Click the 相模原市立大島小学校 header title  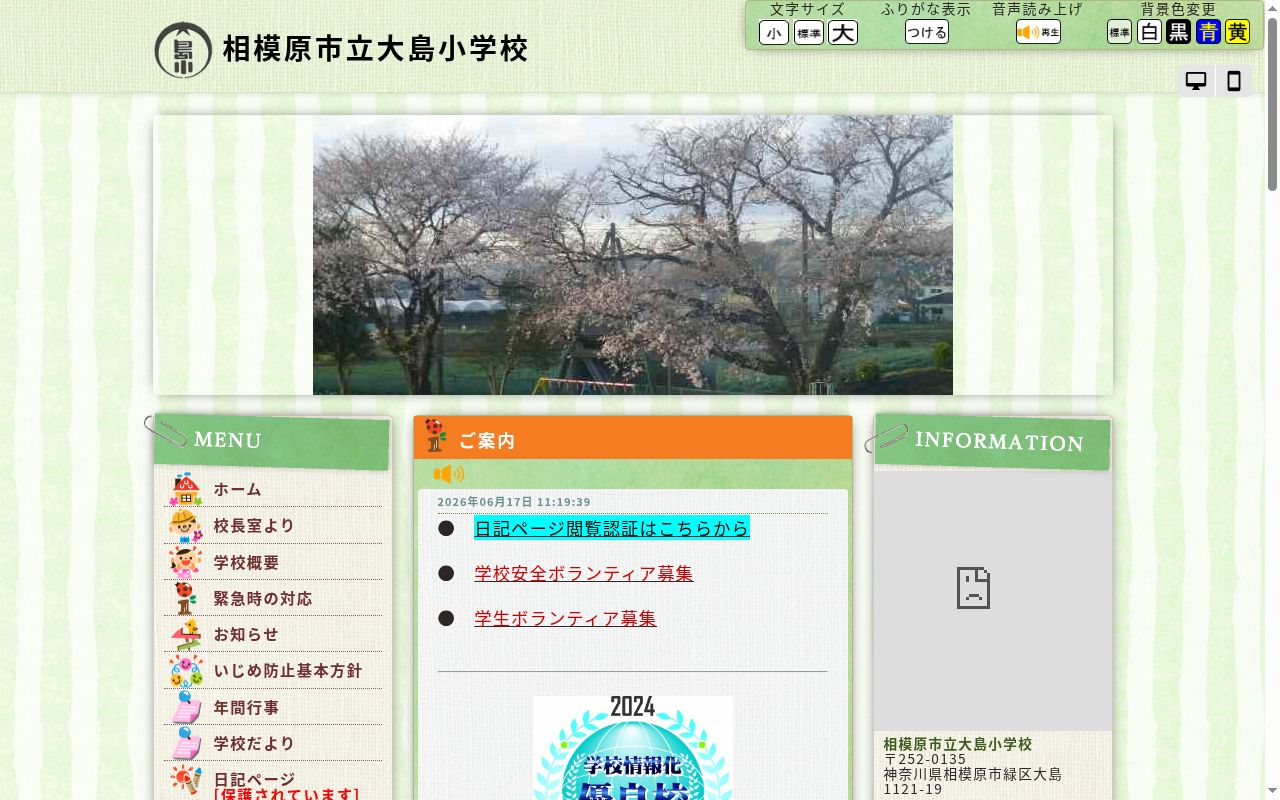375,49
